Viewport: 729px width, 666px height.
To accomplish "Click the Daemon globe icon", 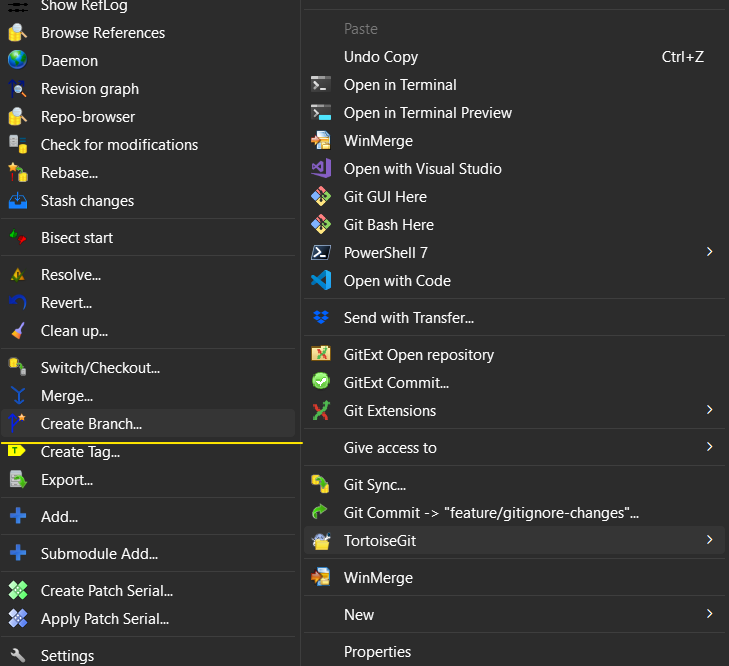I will point(18,60).
